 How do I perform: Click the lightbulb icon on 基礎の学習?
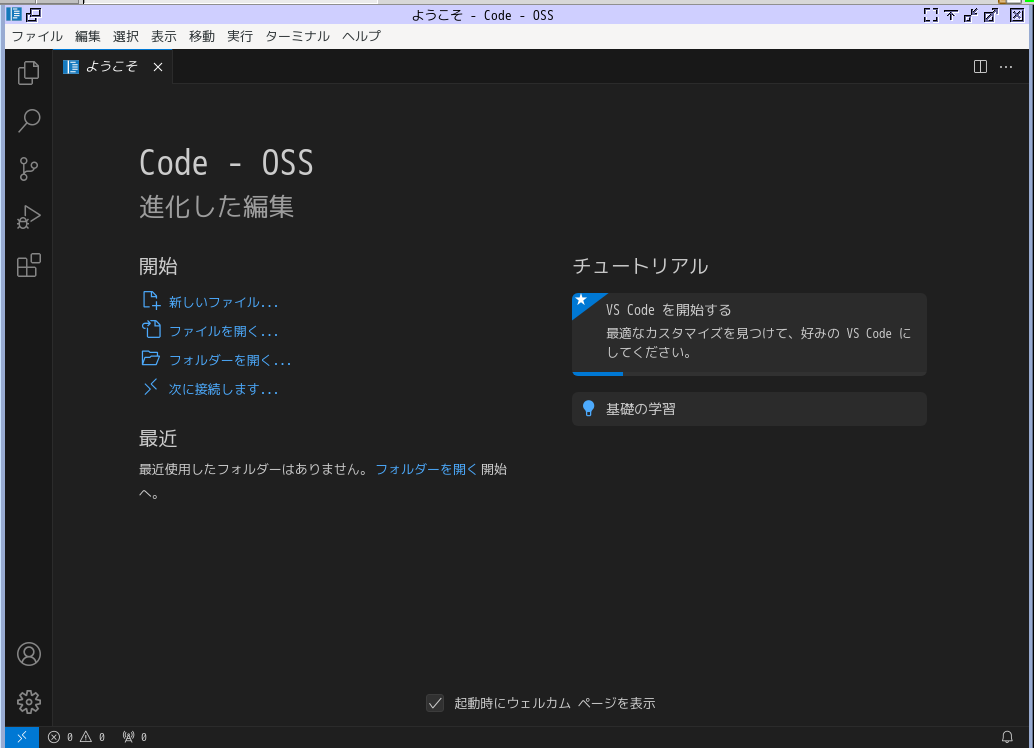pyautogui.click(x=588, y=409)
